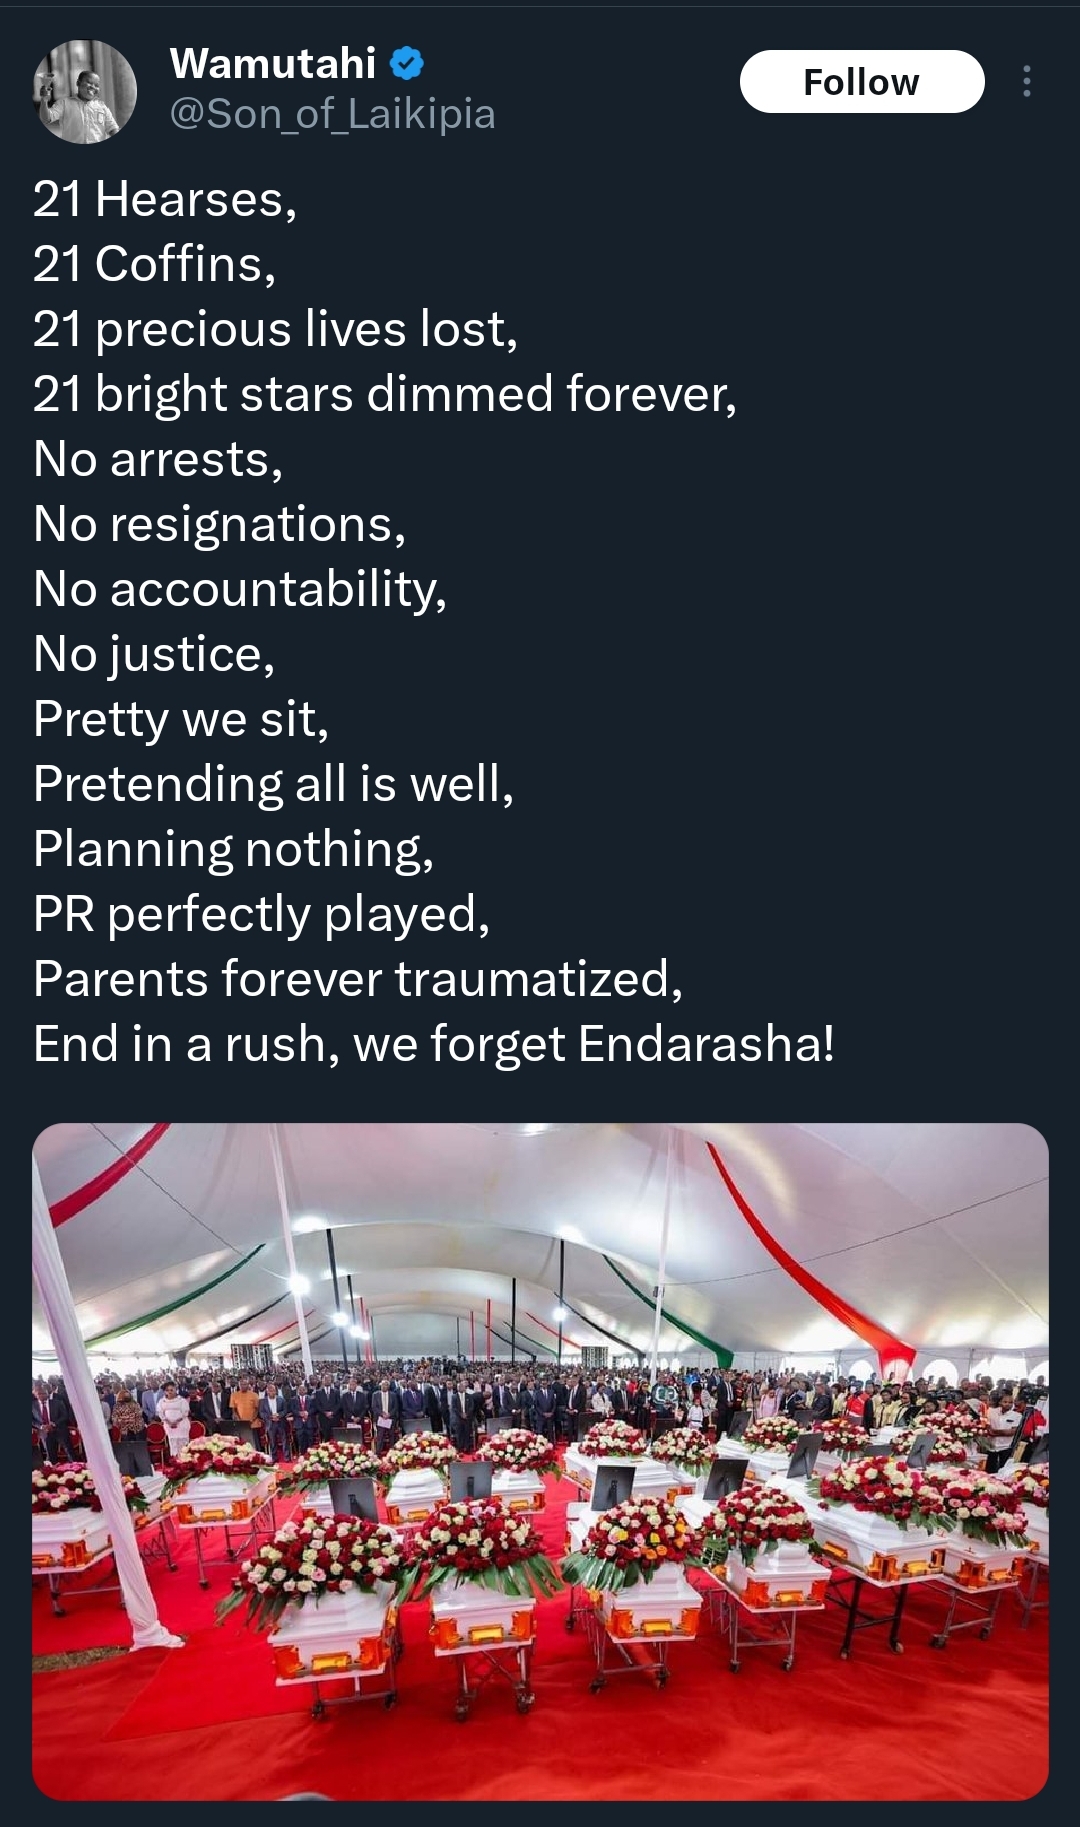
Task: Open the attached coffins photo
Action: tap(540, 1462)
